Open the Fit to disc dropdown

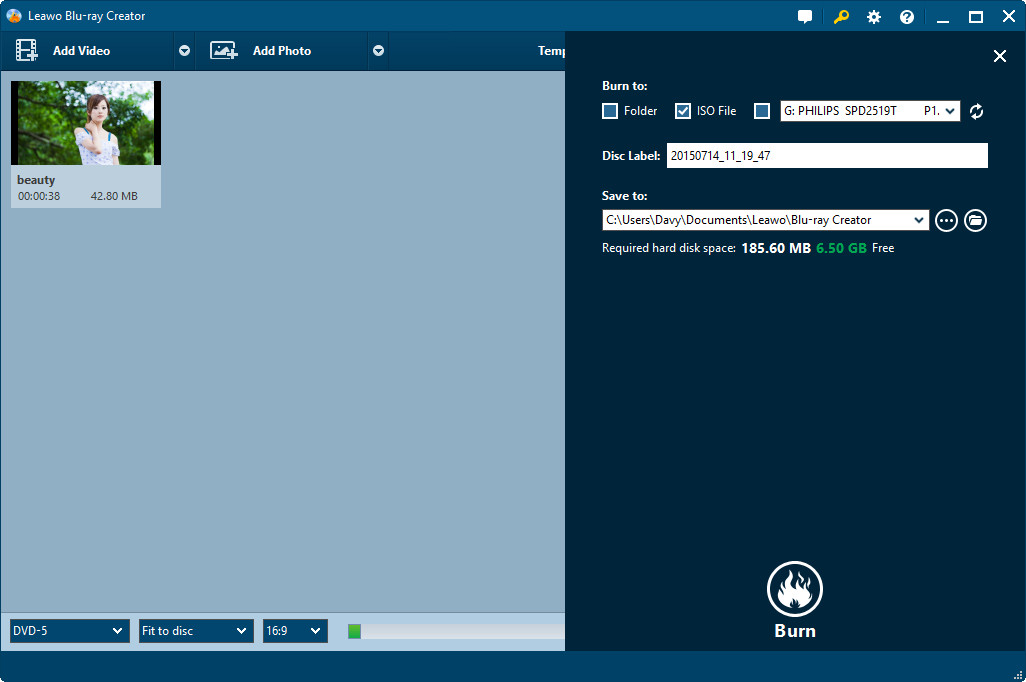(x=196, y=631)
